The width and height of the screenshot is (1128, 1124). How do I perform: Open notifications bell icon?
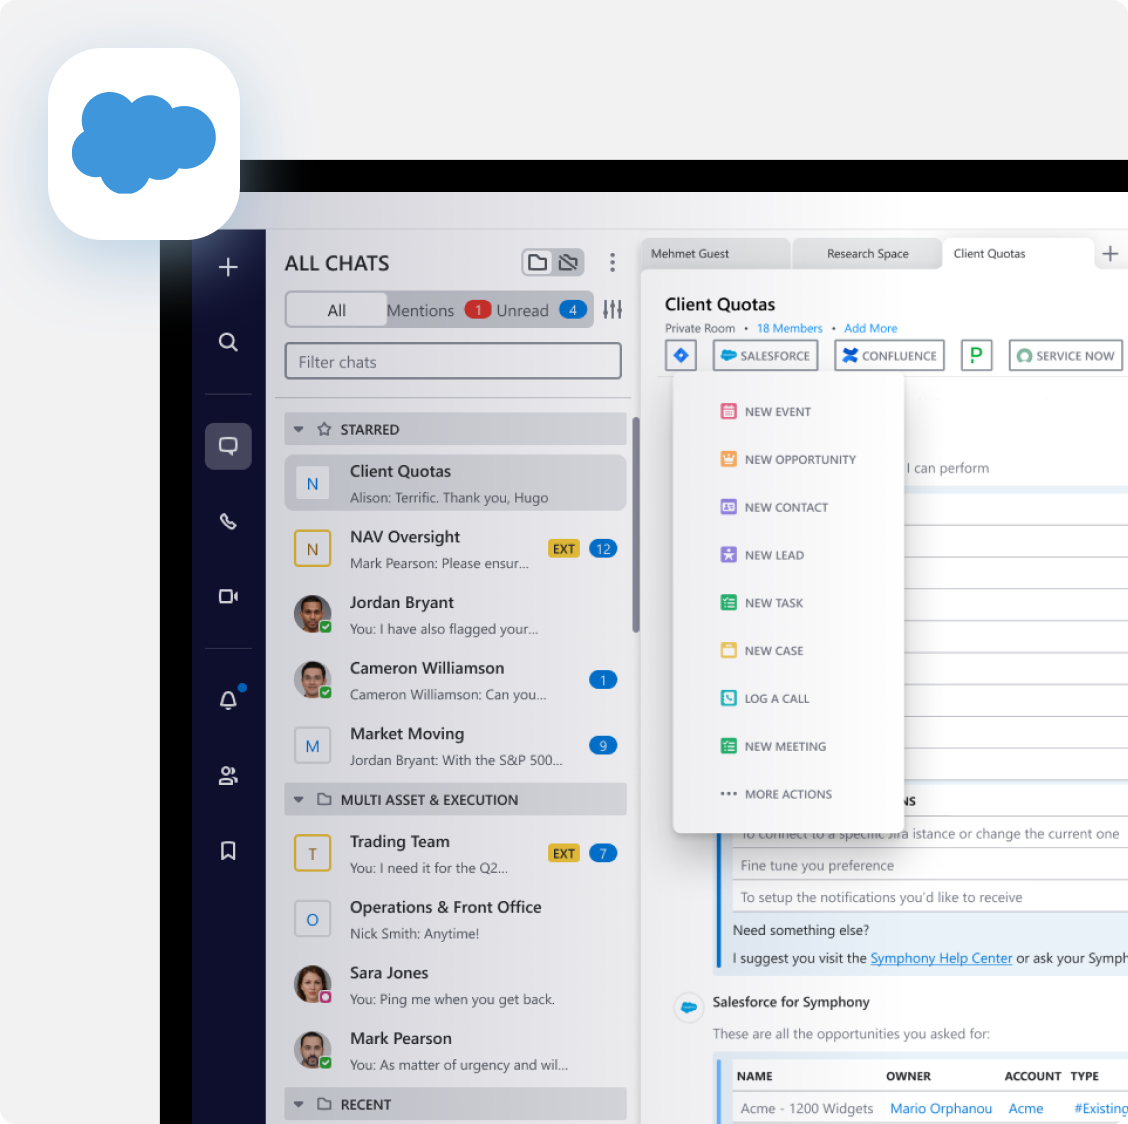[x=228, y=700]
